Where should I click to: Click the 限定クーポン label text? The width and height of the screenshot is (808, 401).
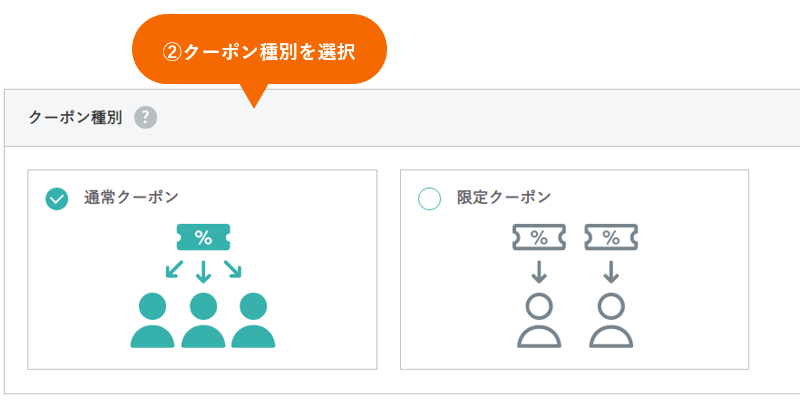click(504, 197)
